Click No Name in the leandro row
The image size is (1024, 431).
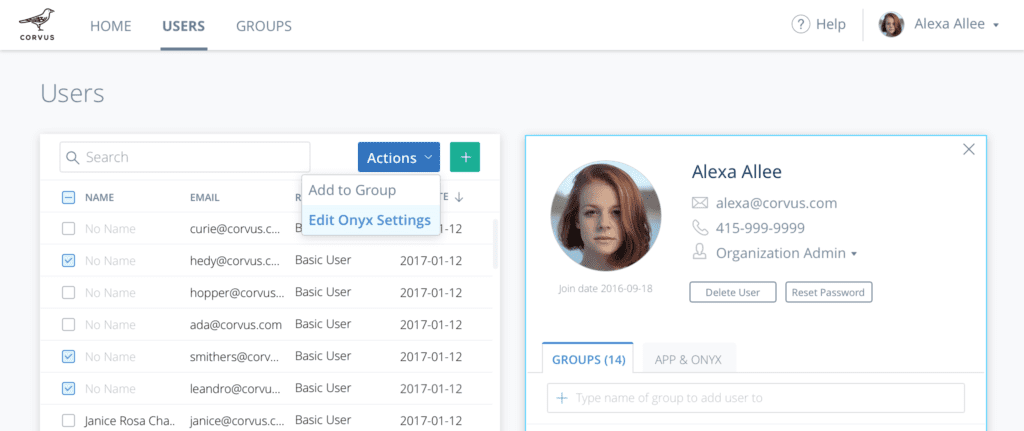pos(110,389)
